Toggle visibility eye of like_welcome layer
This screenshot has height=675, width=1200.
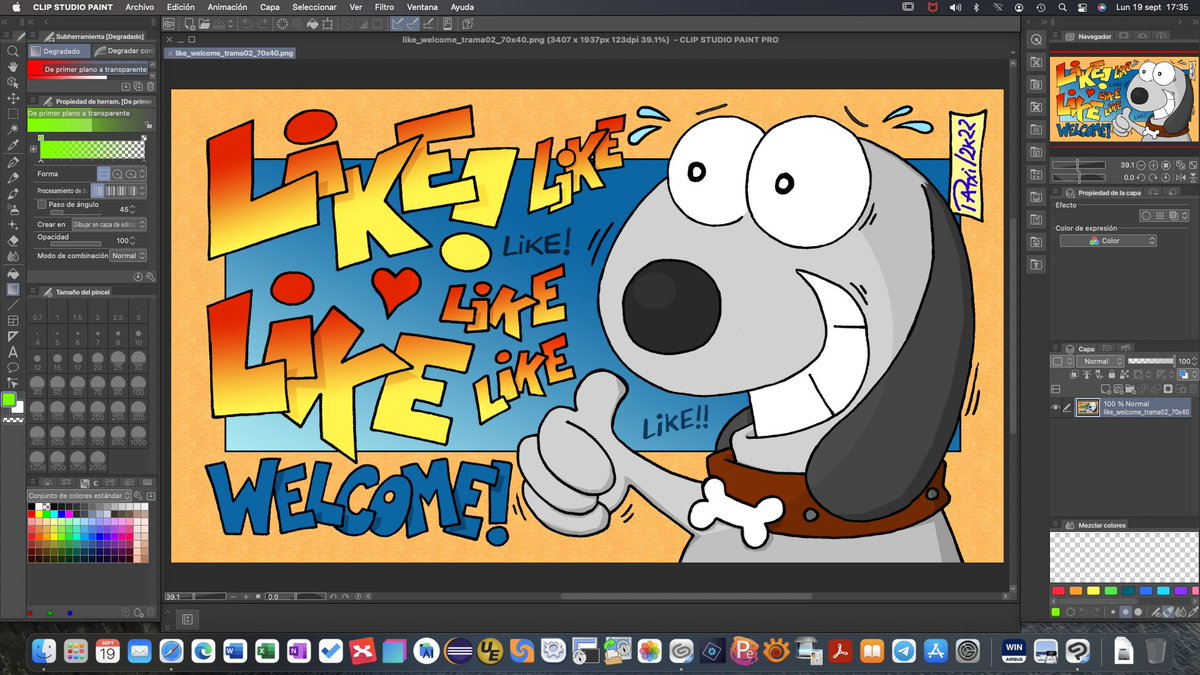pyautogui.click(x=1055, y=407)
